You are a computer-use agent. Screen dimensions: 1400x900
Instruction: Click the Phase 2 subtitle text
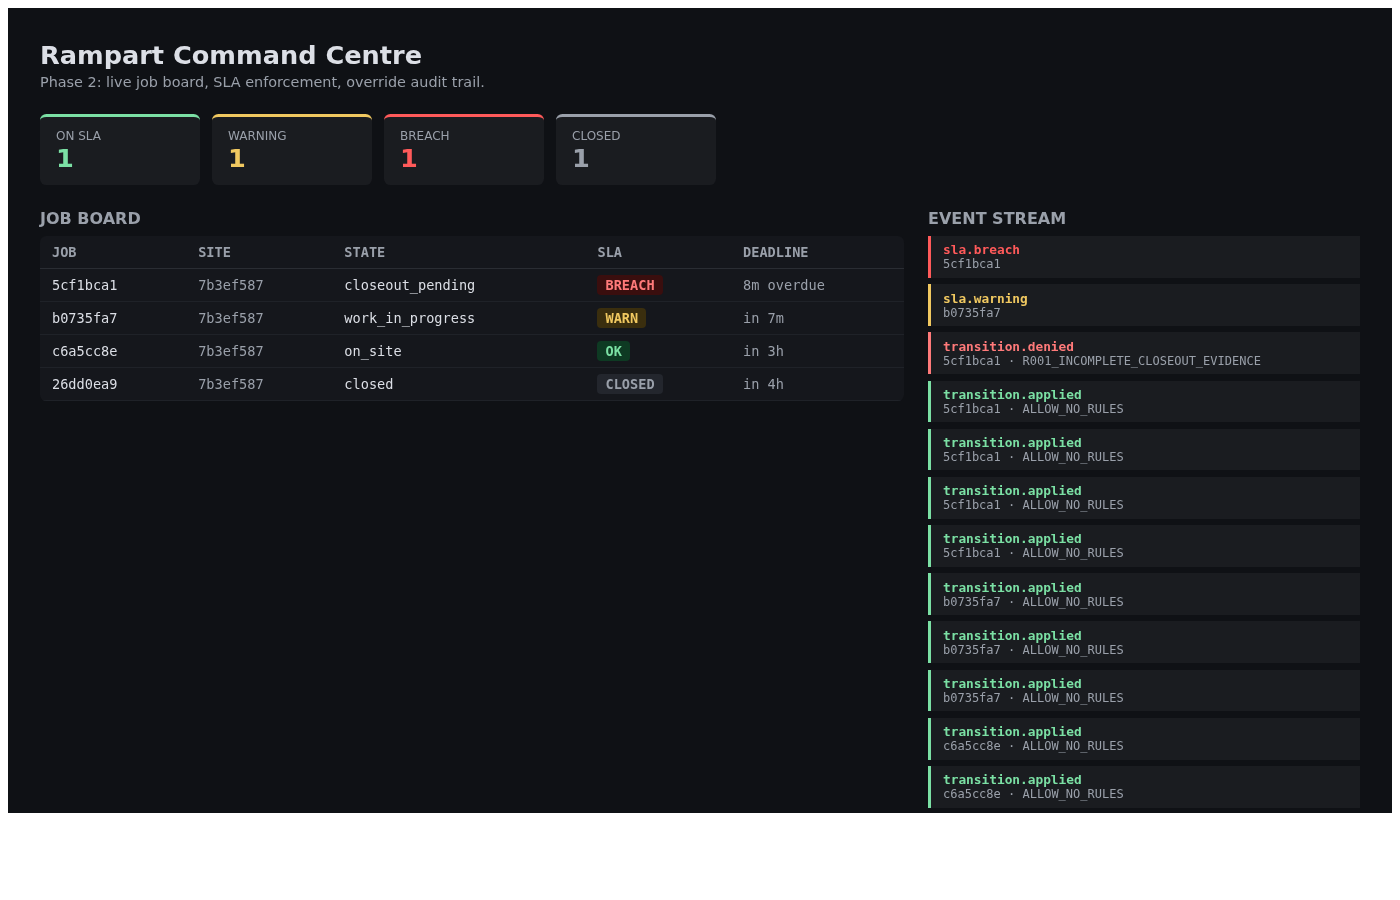(262, 82)
